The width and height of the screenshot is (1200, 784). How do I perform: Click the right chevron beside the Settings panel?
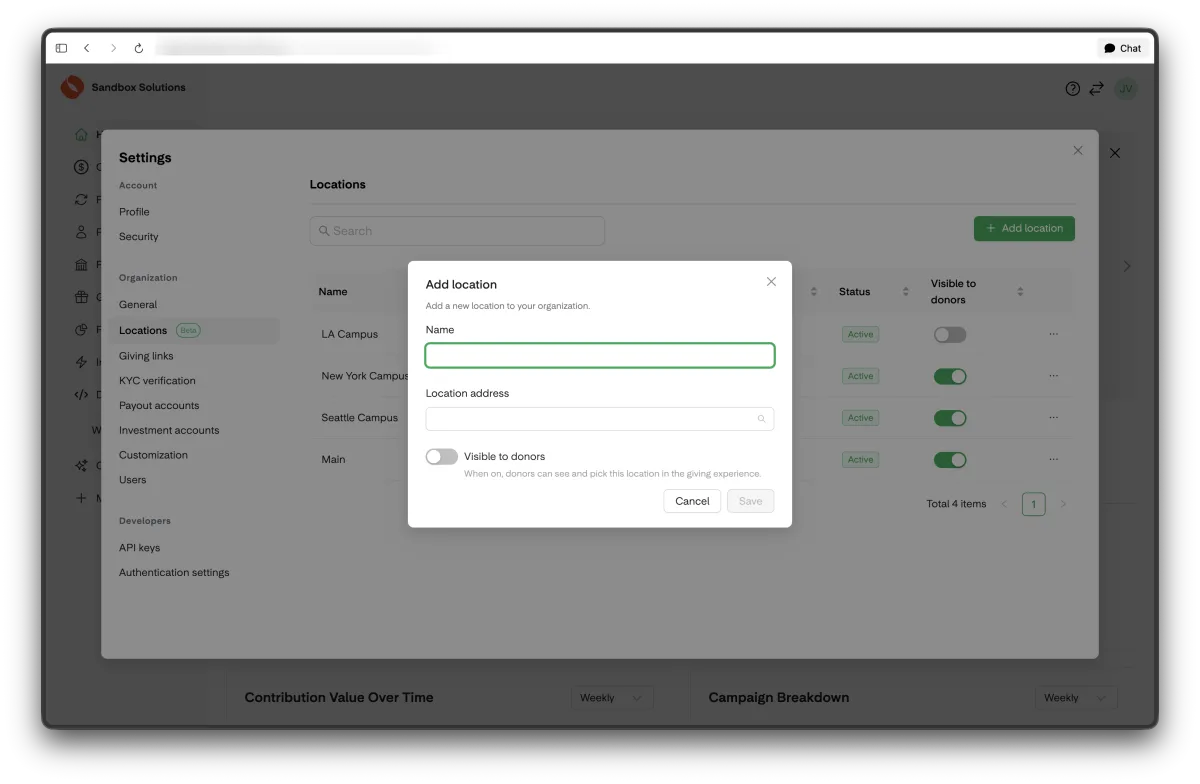(x=1127, y=266)
